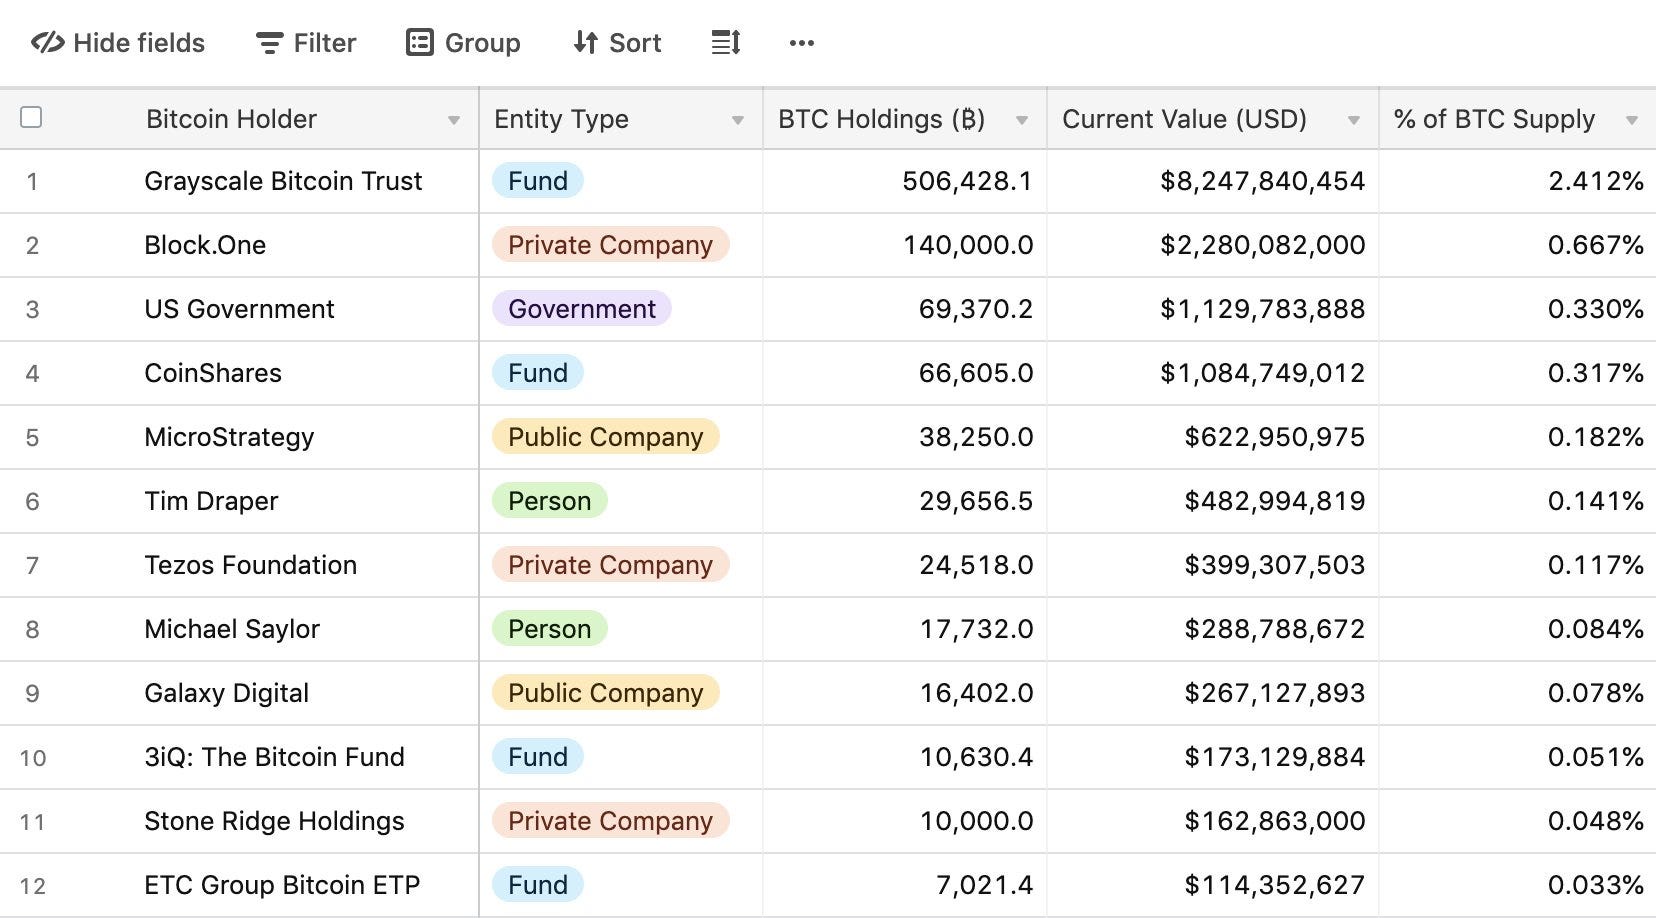The image size is (1656, 918).
Task: Click the Hide fields button
Action: click(118, 43)
